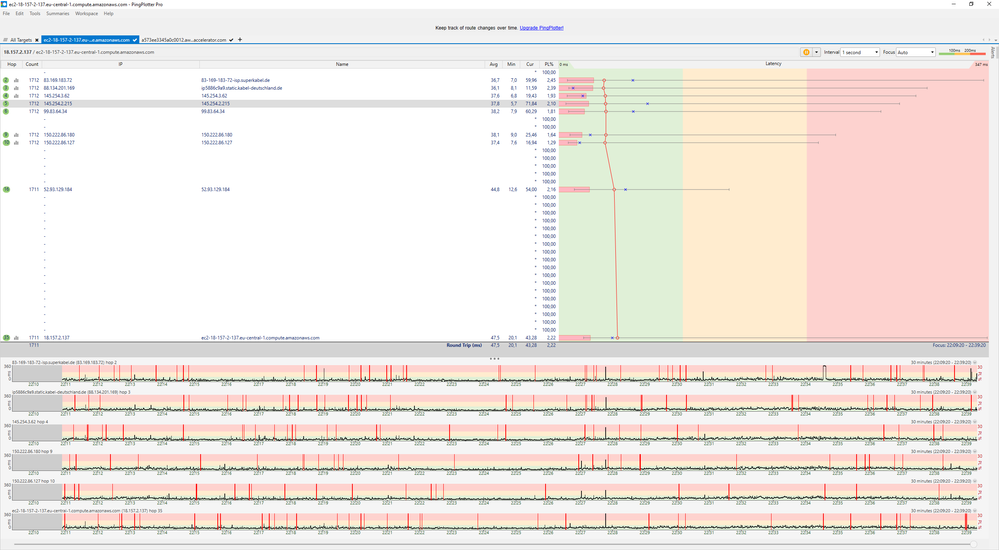Viewport: 999px width, 550px height.
Task: Click the horizontal scrollbar at window bottom
Action: point(494,545)
